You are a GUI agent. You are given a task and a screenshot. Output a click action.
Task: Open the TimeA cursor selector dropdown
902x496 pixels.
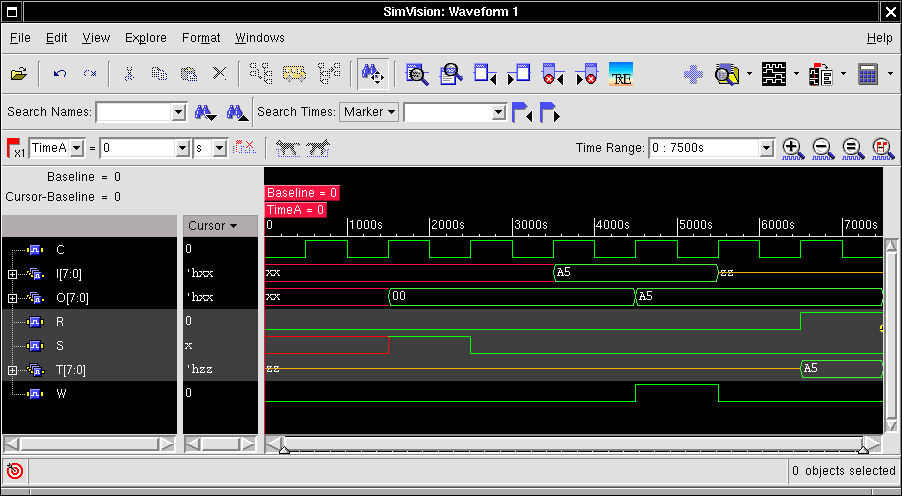point(77,148)
